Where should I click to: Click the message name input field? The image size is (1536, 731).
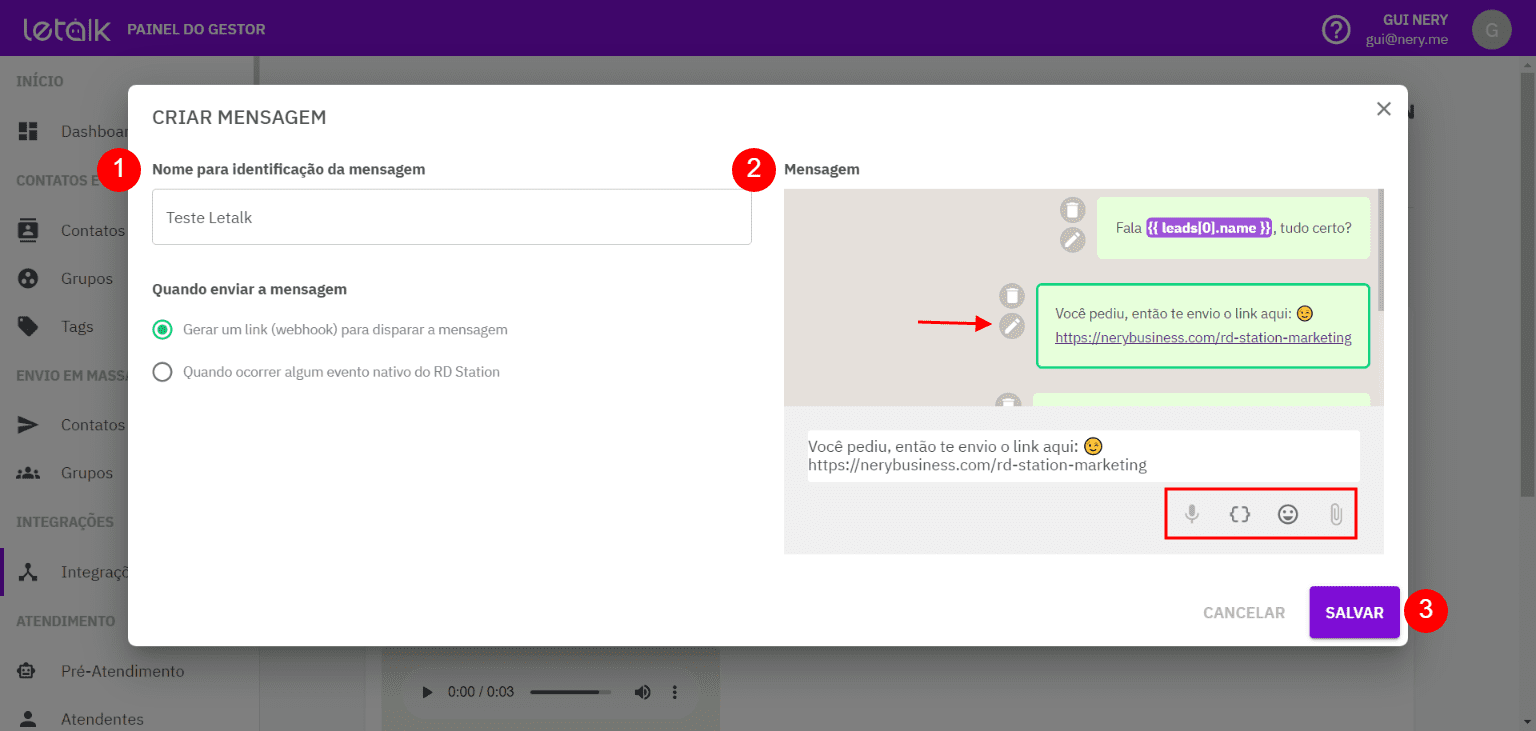tap(451, 217)
